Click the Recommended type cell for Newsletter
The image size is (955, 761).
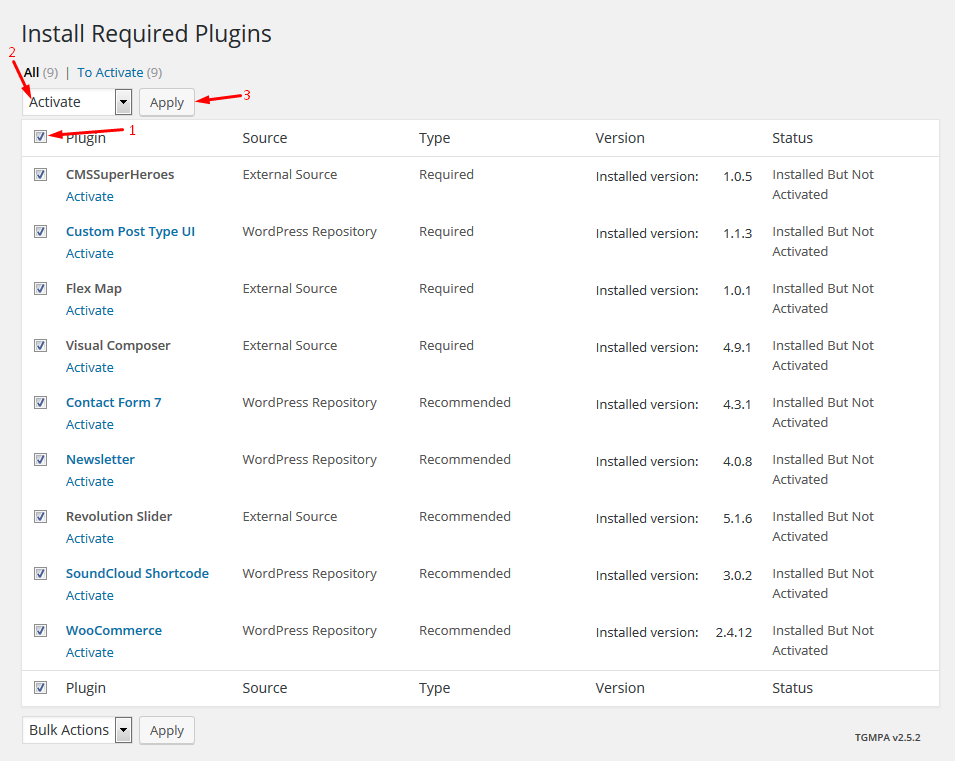pyautogui.click(x=465, y=459)
